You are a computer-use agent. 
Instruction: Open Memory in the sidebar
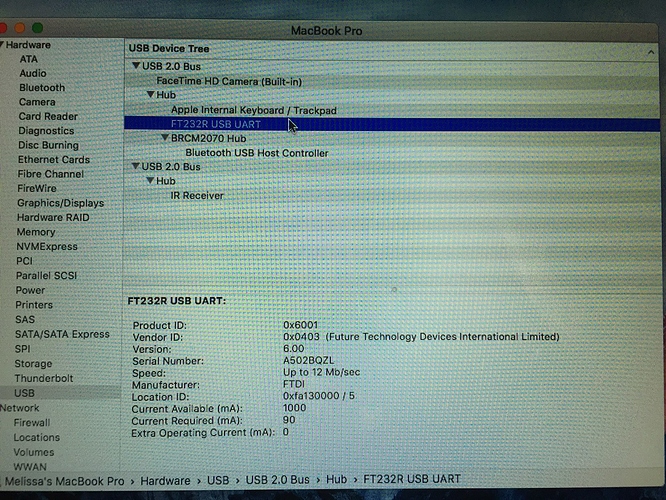click(x=36, y=232)
